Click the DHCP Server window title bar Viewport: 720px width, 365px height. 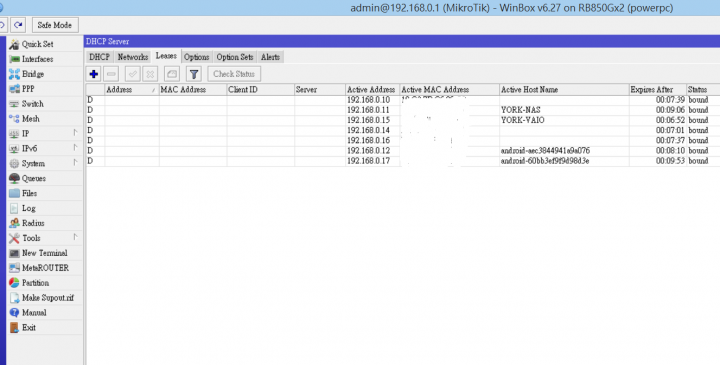pyautogui.click(x=402, y=41)
